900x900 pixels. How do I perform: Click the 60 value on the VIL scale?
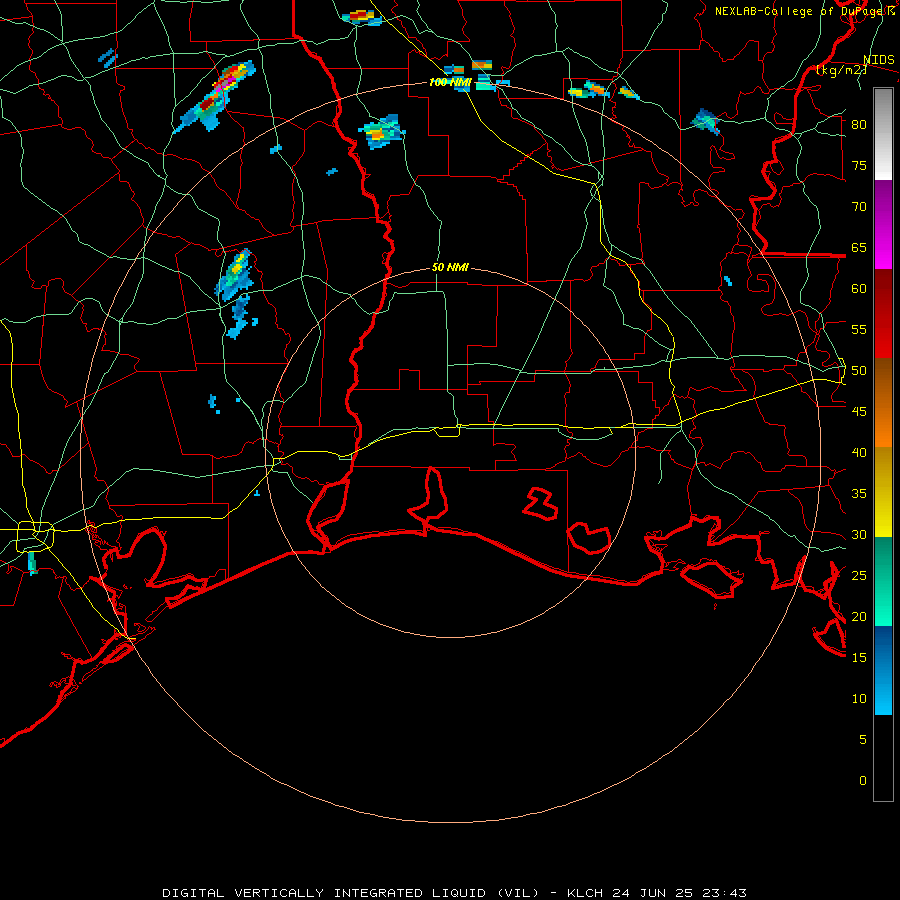click(x=859, y=289)
